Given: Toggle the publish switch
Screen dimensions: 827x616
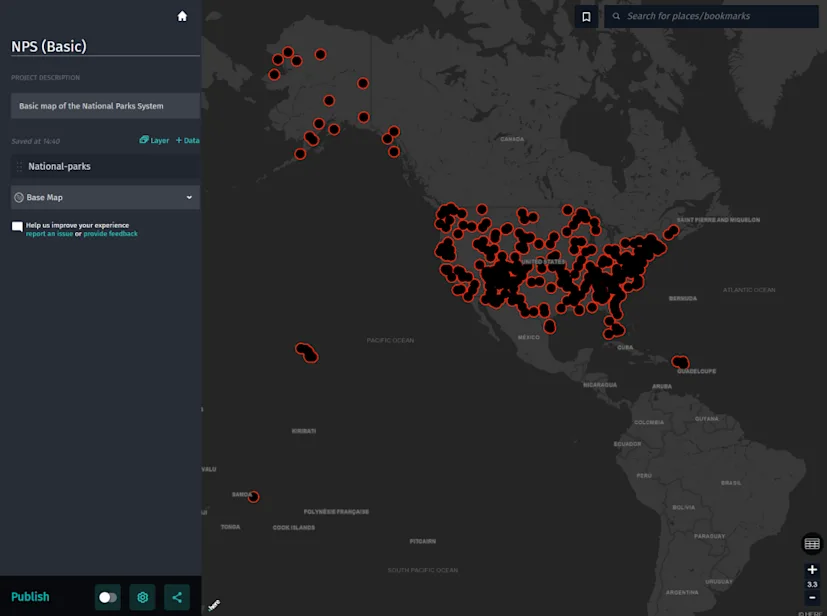Looking at the screenshot, I should [x=108, y=597].
